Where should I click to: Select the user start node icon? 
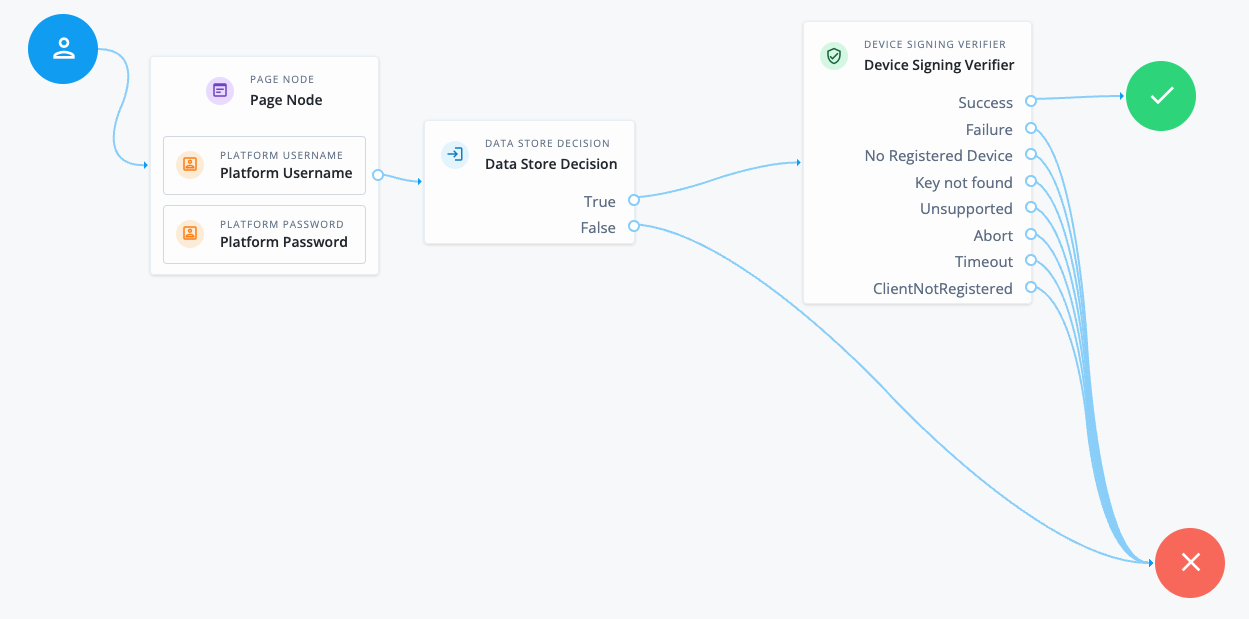click(63, 48)
